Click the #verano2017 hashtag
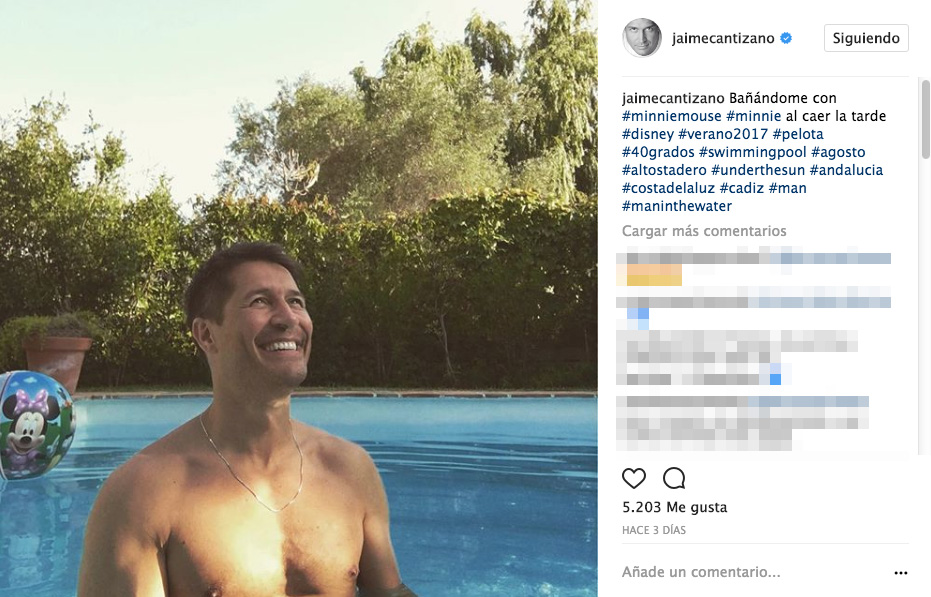The image size is (931, 597). [723, 134]
